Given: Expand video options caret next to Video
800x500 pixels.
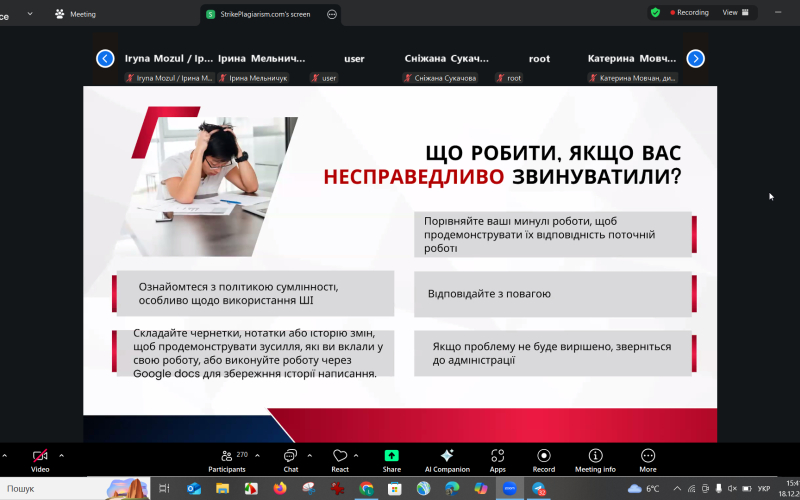Looking at the screenshot, I should 61,454.
